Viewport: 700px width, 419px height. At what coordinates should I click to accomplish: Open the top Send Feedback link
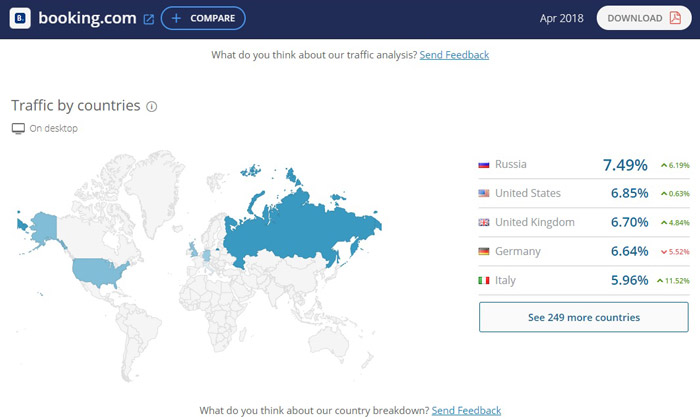(x=454, y=55)
